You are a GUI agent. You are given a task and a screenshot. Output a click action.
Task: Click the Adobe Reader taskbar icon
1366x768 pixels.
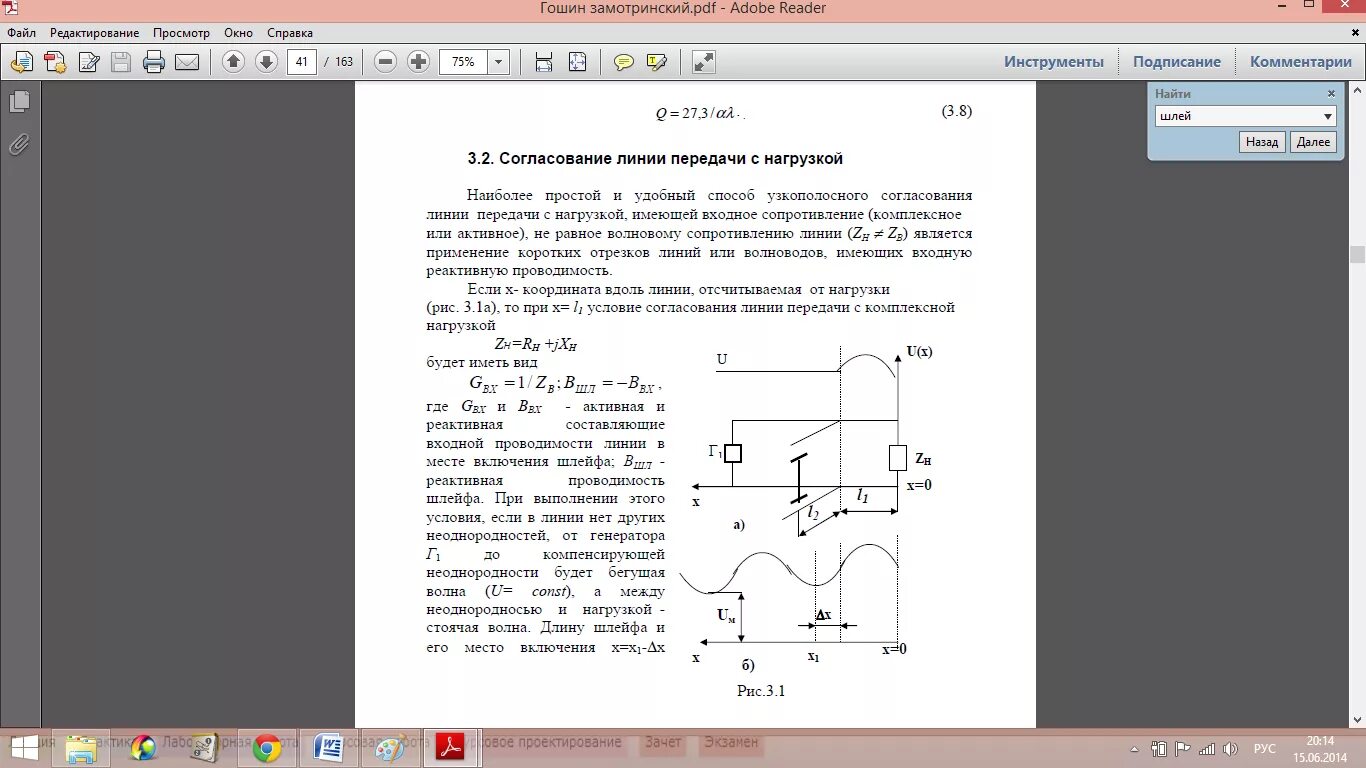click(451, 747)
